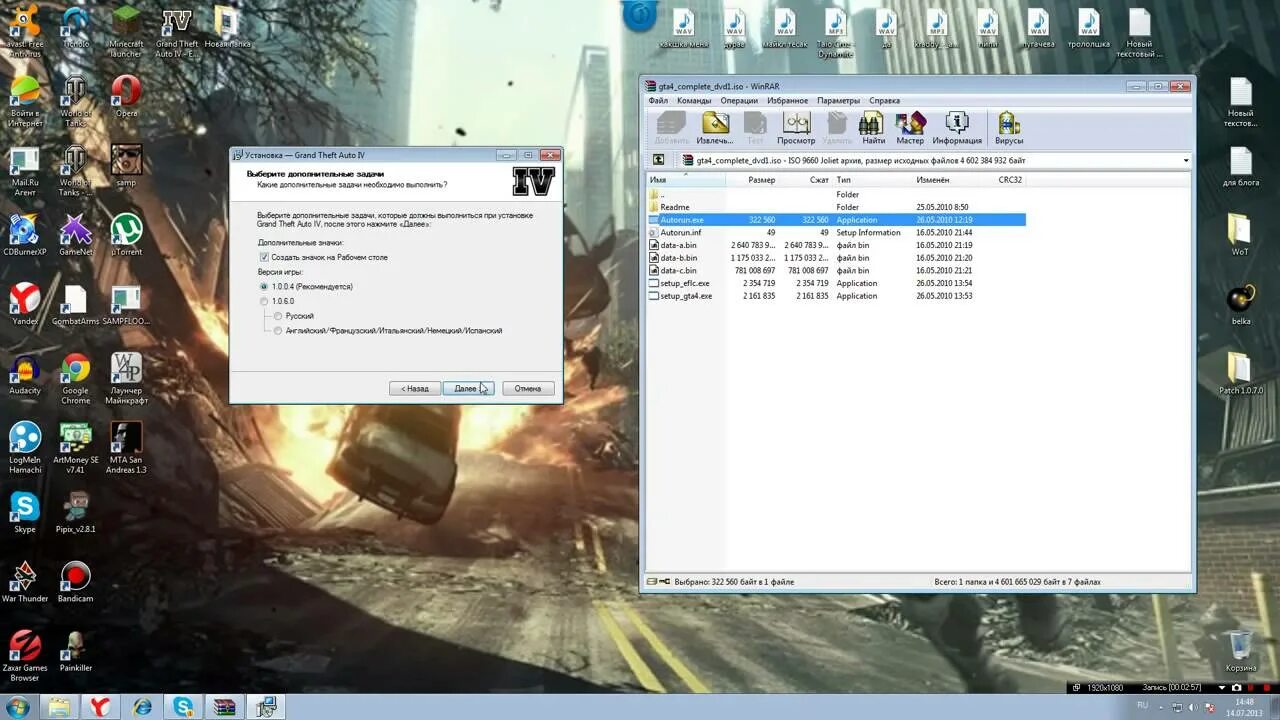Select the data-c.bin file row
The width and height of the screenshot is (1280, 720).
[836, 270]
